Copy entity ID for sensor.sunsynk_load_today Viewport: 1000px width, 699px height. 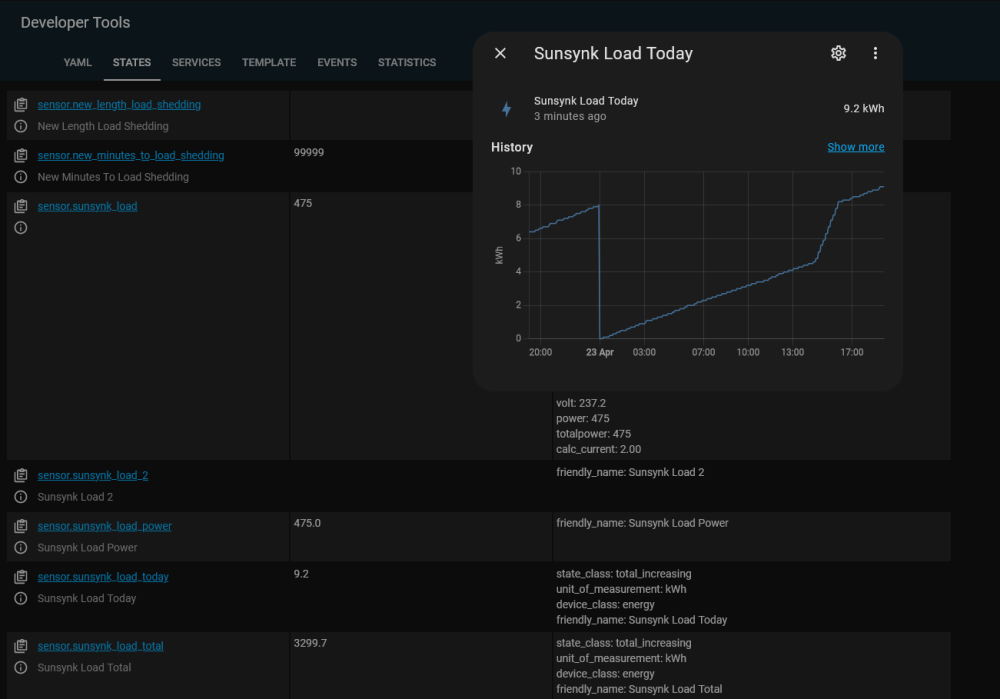point(21,577)
